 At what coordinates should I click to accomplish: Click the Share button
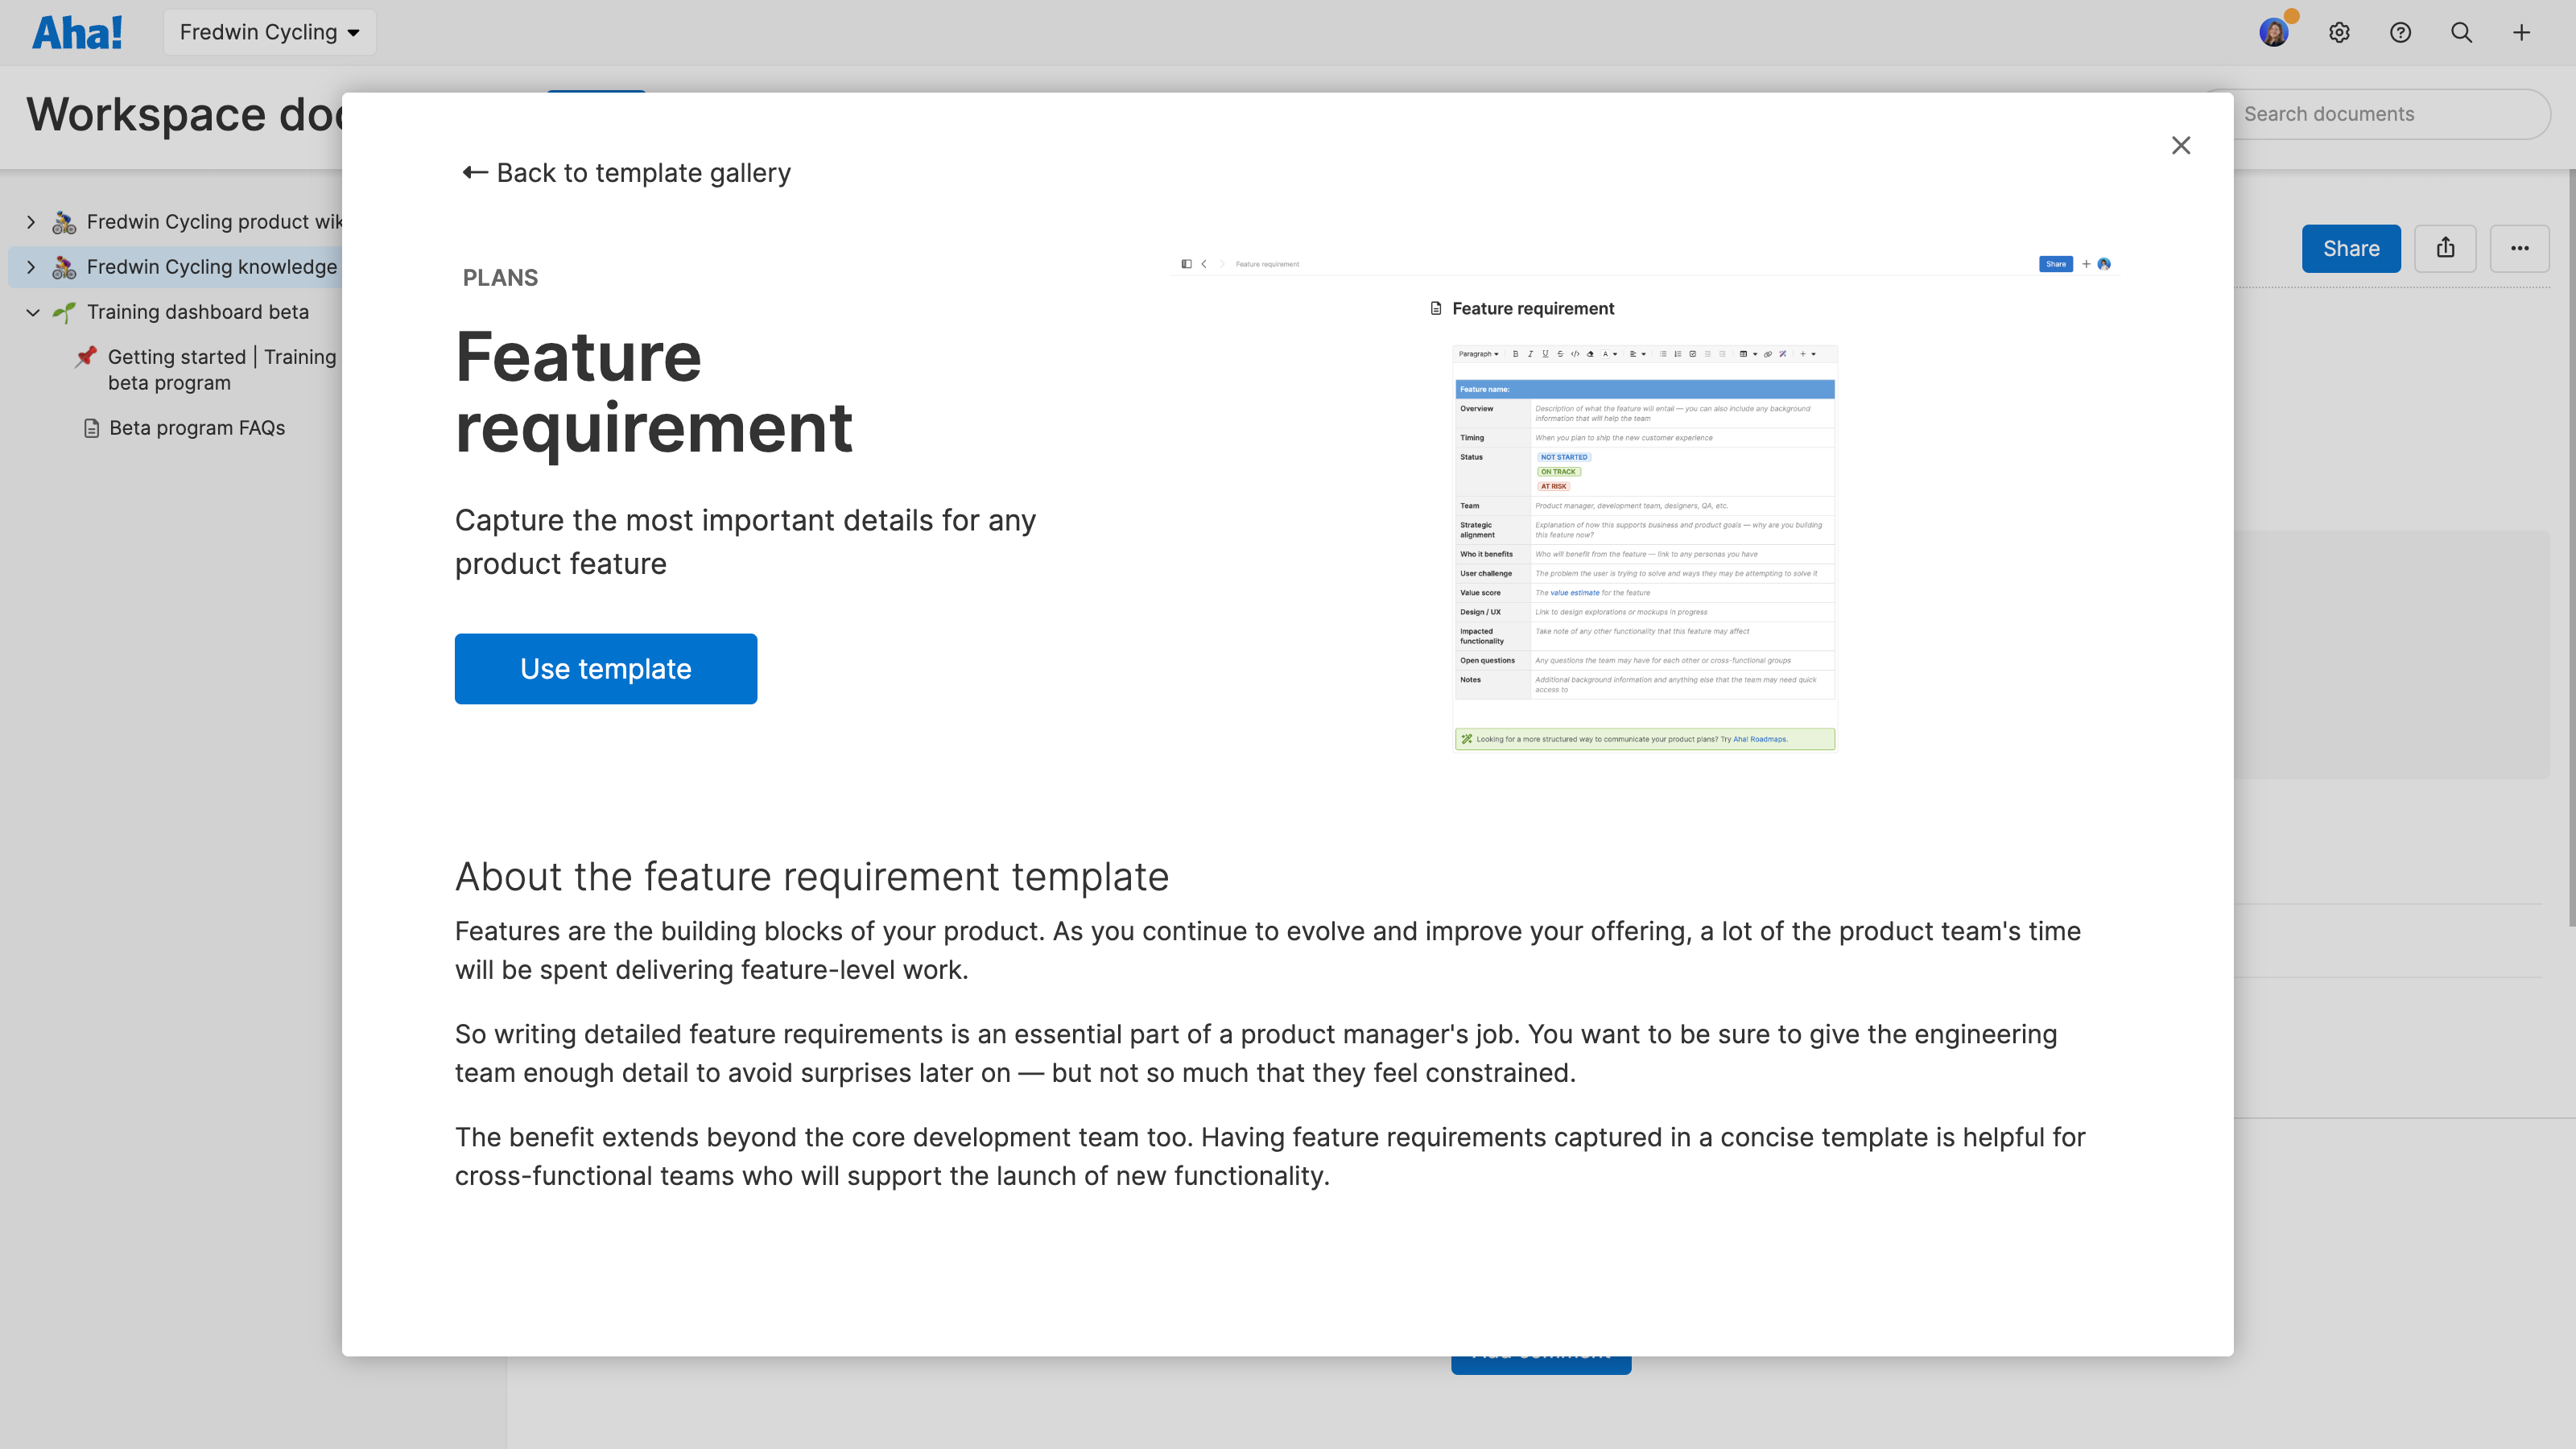coord(2351,248)
